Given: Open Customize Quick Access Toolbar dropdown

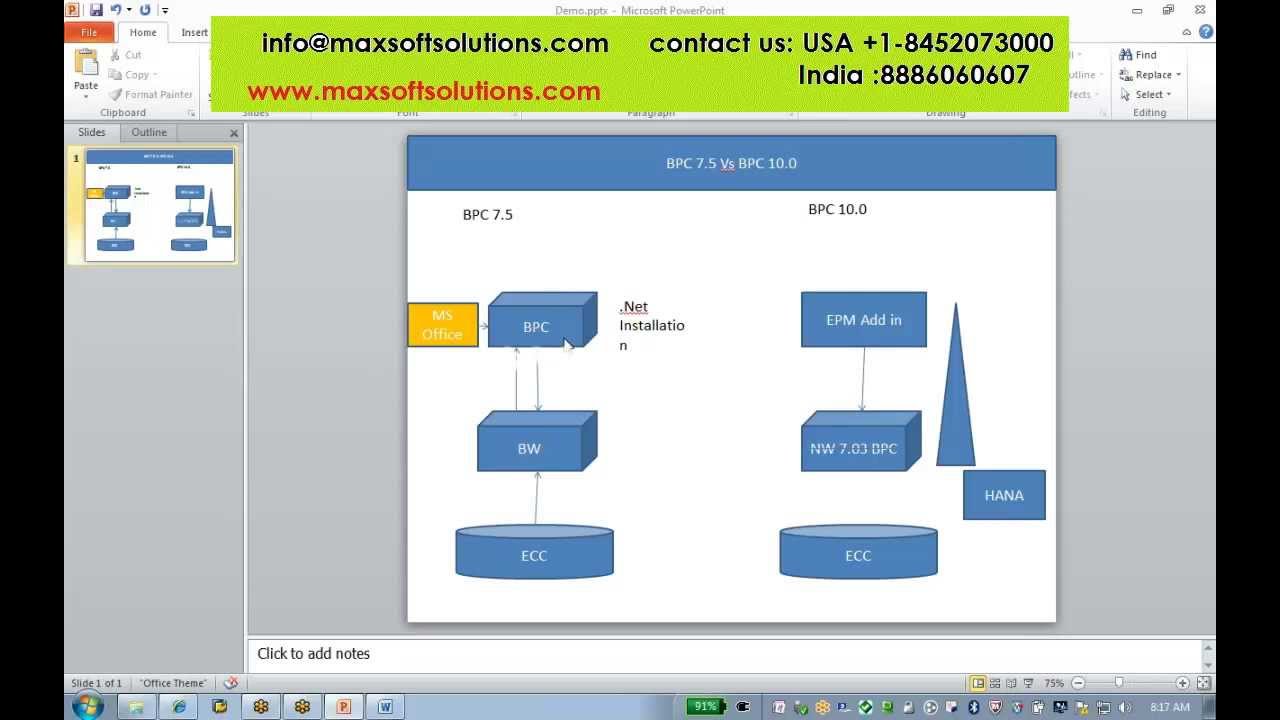Looking at the screenshot, I should click(x=164, y=10).
